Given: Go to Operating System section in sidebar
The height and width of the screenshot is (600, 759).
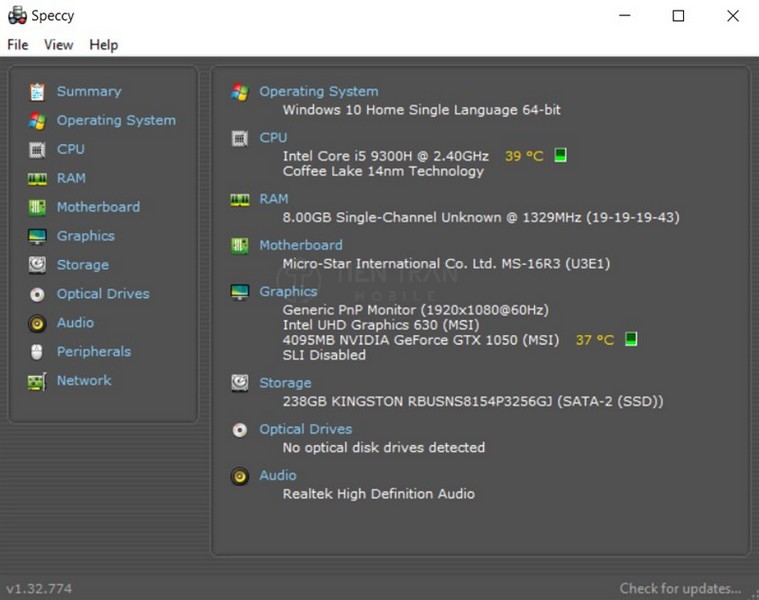Looking at the screenshot, I should (x=116, y=120).
